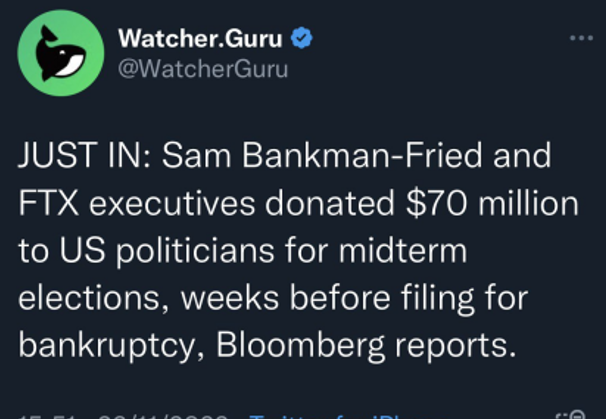606x419 pixels.
Task: Click the tweet timestamp at the bottom
Action: tap(123, 417)
